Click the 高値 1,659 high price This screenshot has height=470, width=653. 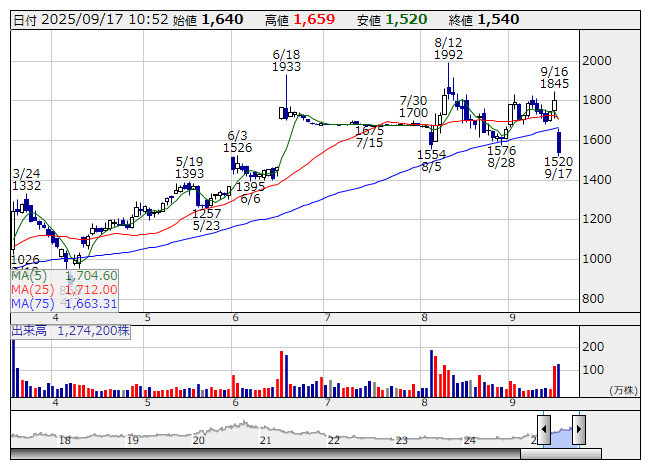coord(300,20)
